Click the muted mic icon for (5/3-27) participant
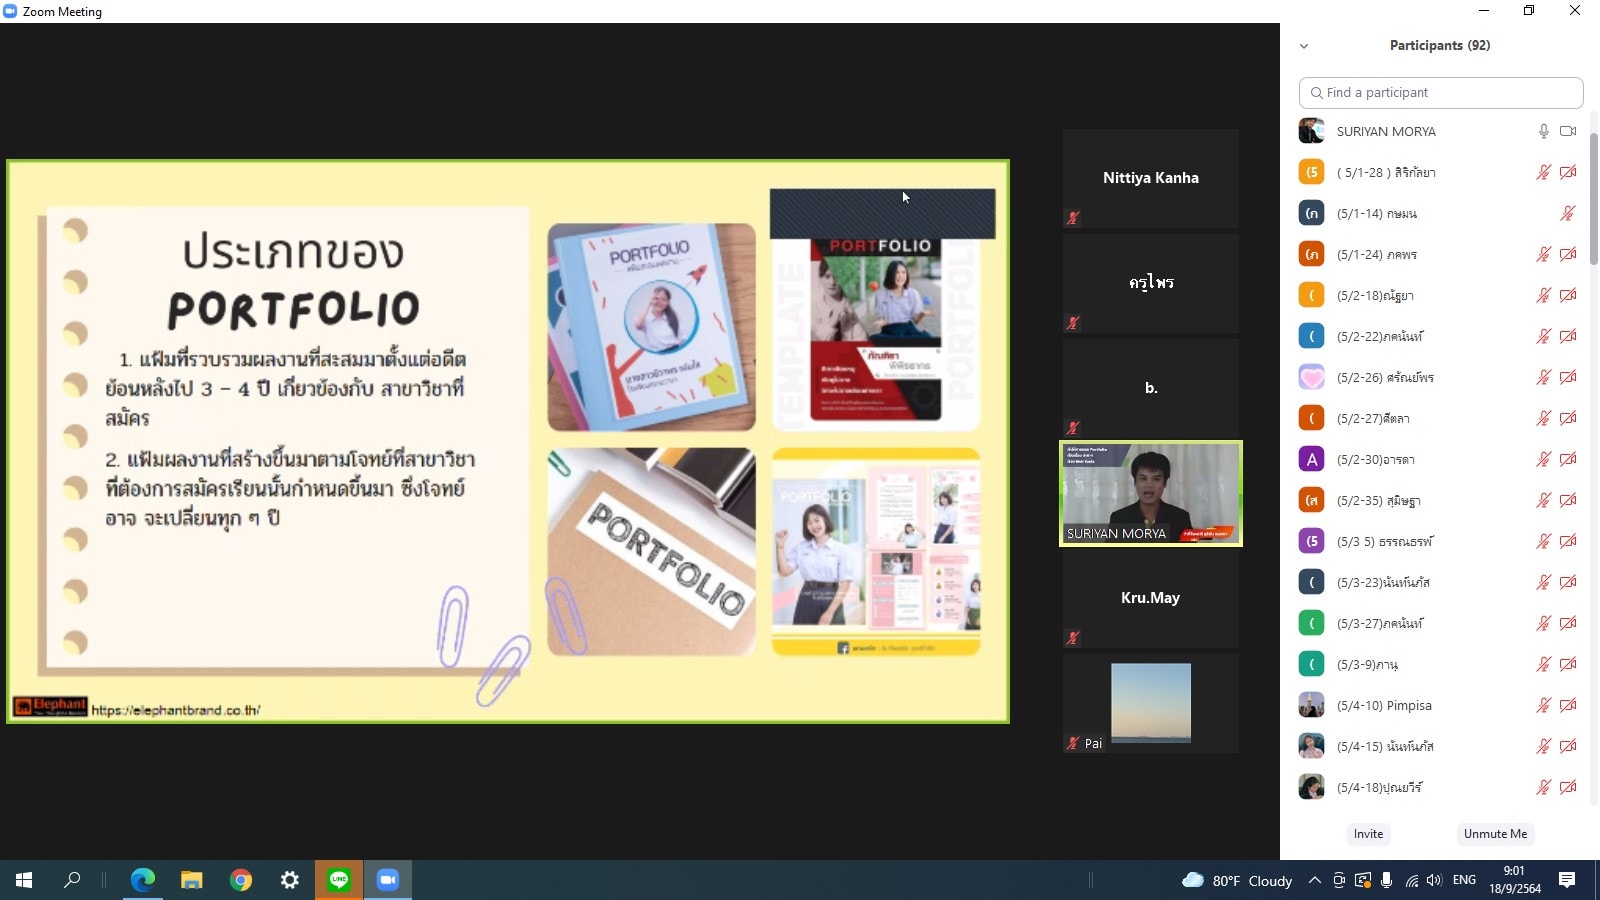1600x900 pixels. coord(1544,623)
